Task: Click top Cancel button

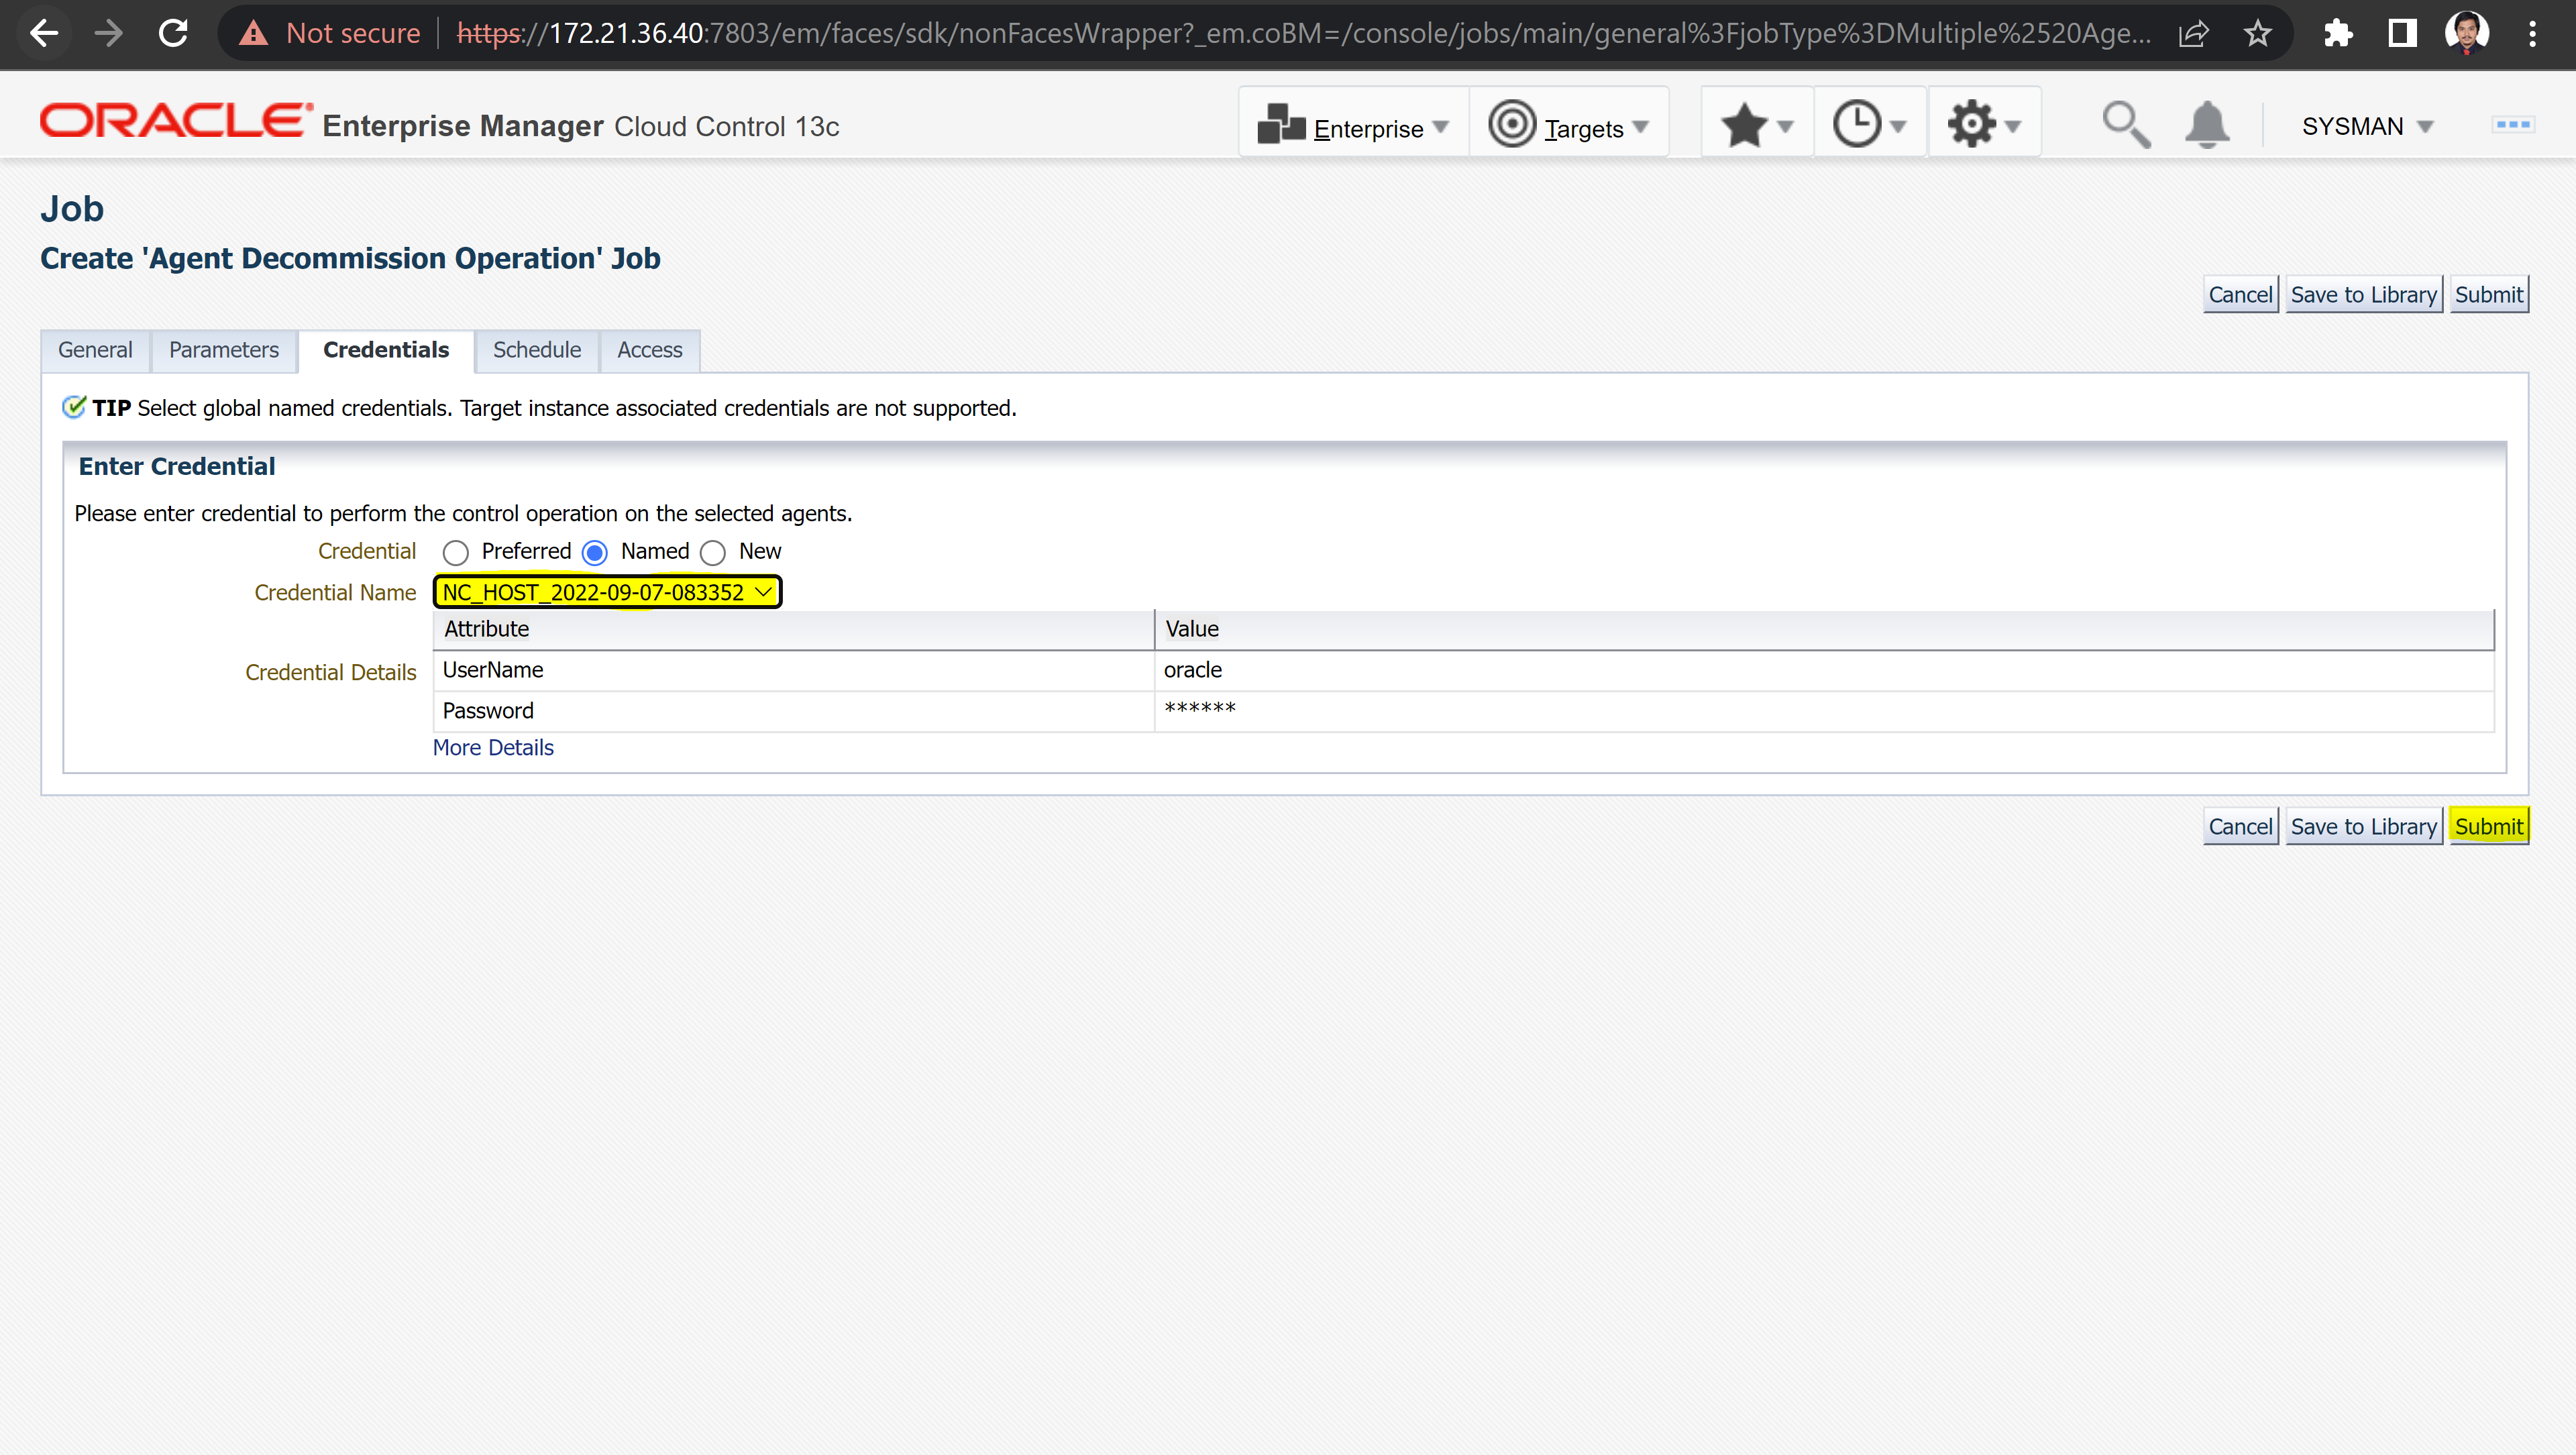Action: coord(2240,295)
